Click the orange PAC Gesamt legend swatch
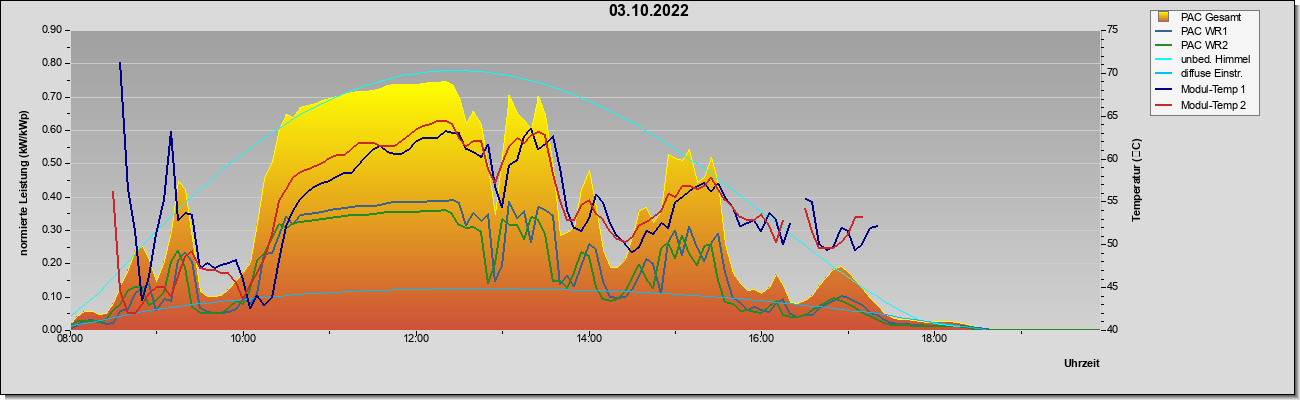 pyautogui.click(x=1164, y=16)
